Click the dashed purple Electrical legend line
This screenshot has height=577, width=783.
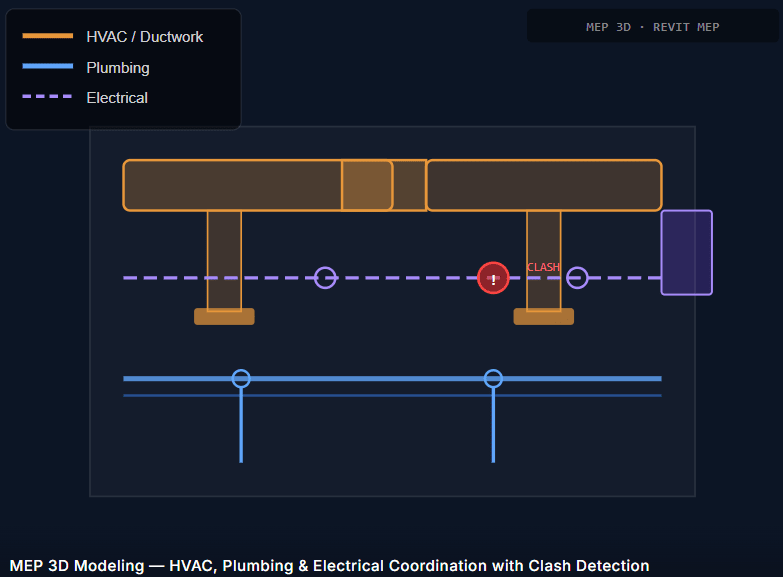[x=47, y=96]
